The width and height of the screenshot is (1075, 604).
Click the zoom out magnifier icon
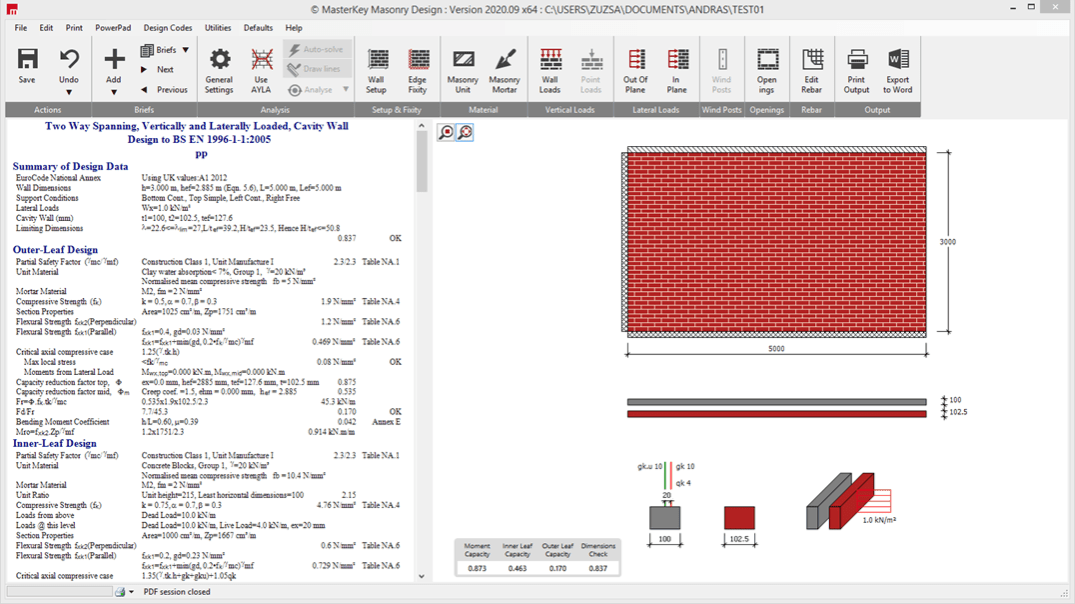pos(465,132)
